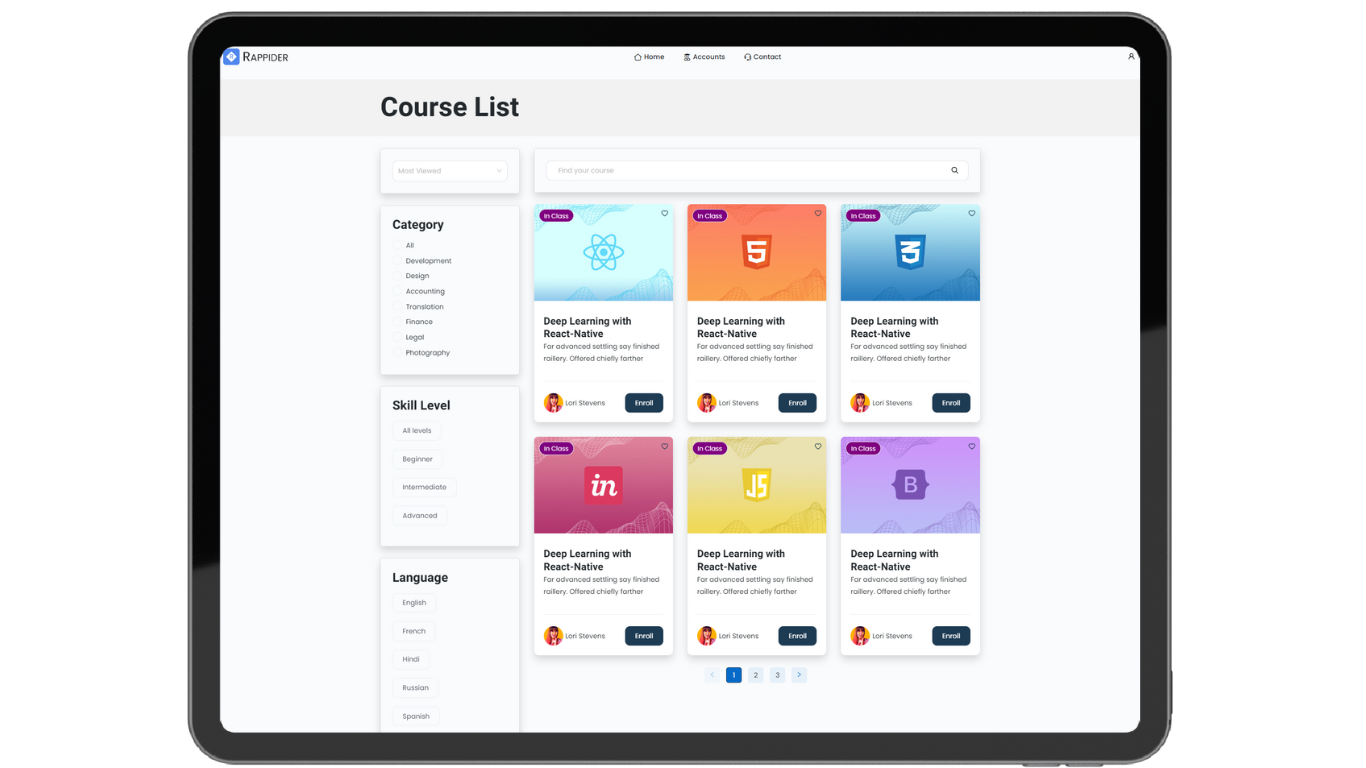
Task: Select the All levels skill filter
Action: [x=417, y=431]
